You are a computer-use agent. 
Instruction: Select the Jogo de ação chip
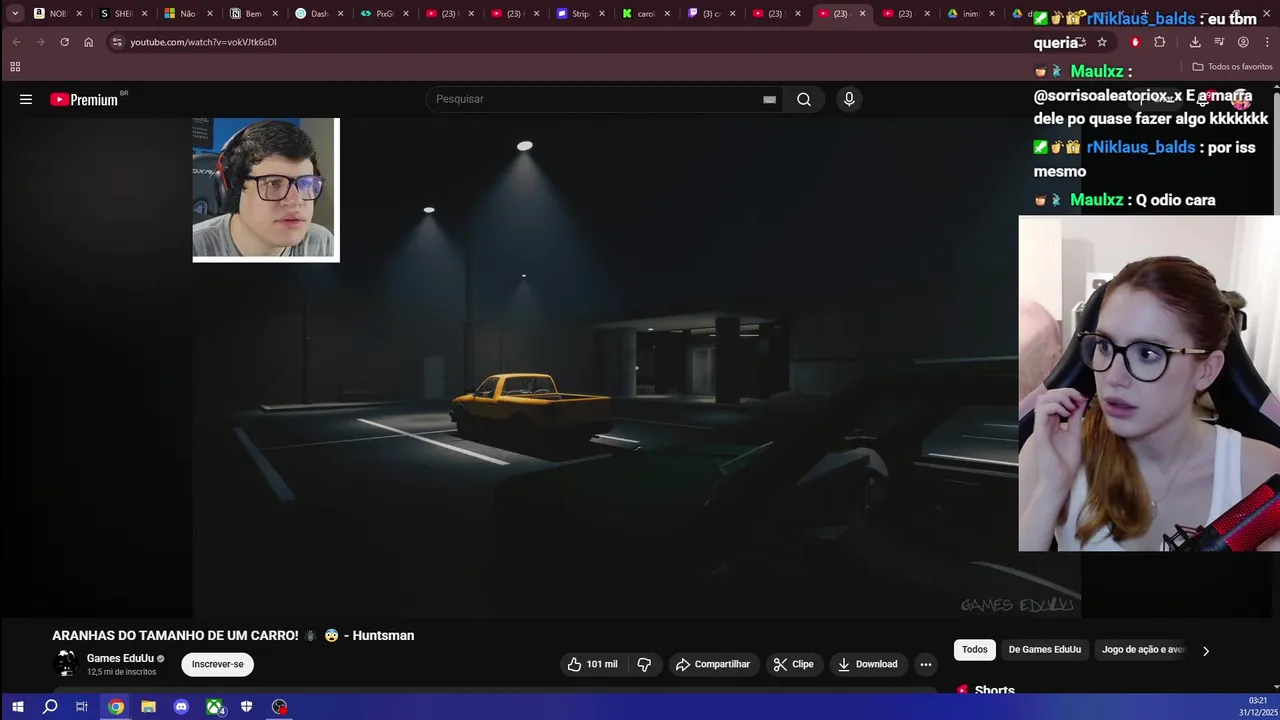[x=1142, y=650]
